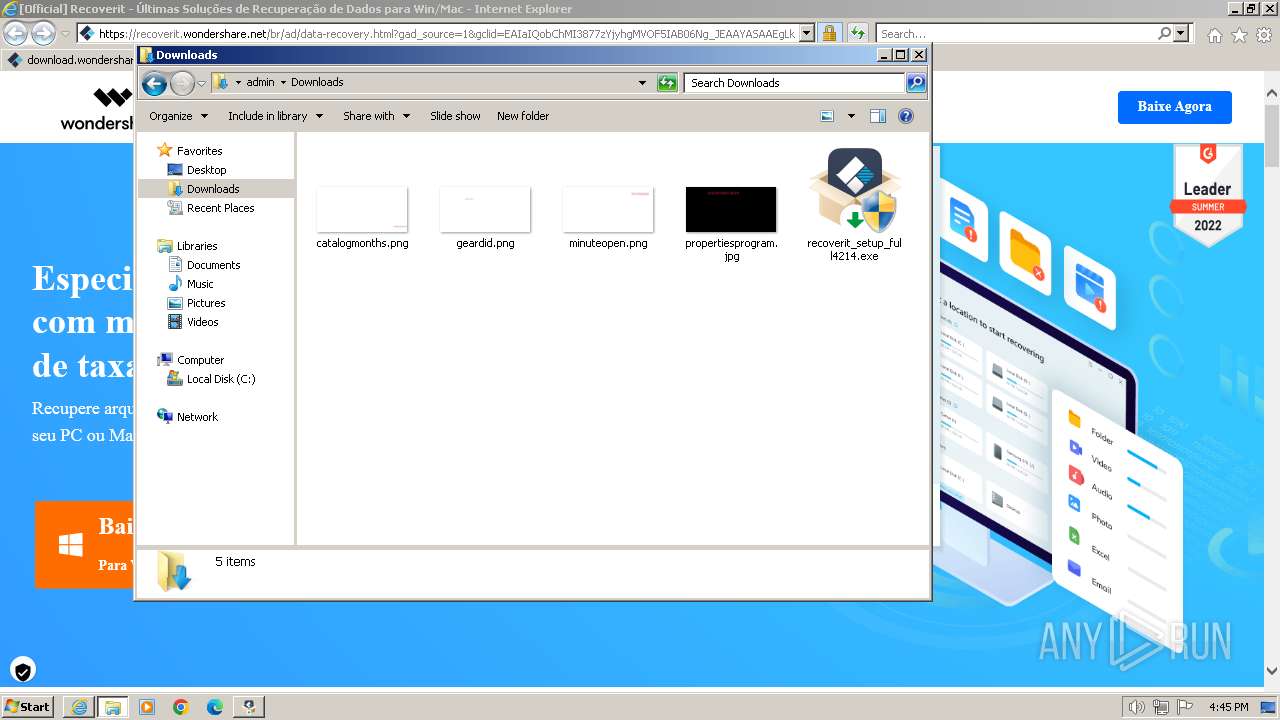This screenshot has height=720, width=1280.
Task: Switch to the download.wondershare tab
Action: point(70,60)
